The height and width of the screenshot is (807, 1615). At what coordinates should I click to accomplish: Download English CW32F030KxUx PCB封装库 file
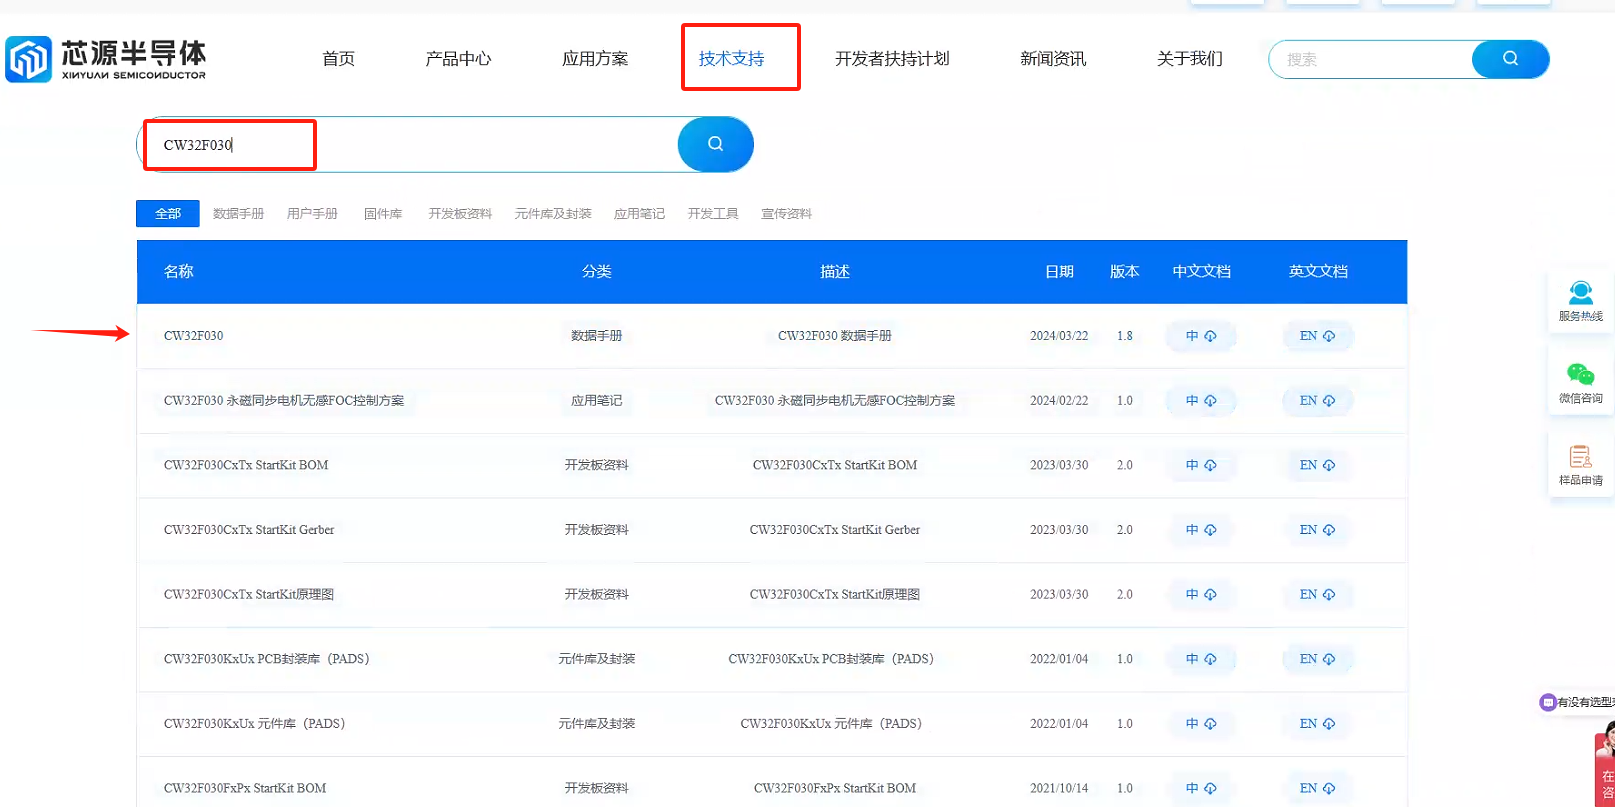[1318, 659]
